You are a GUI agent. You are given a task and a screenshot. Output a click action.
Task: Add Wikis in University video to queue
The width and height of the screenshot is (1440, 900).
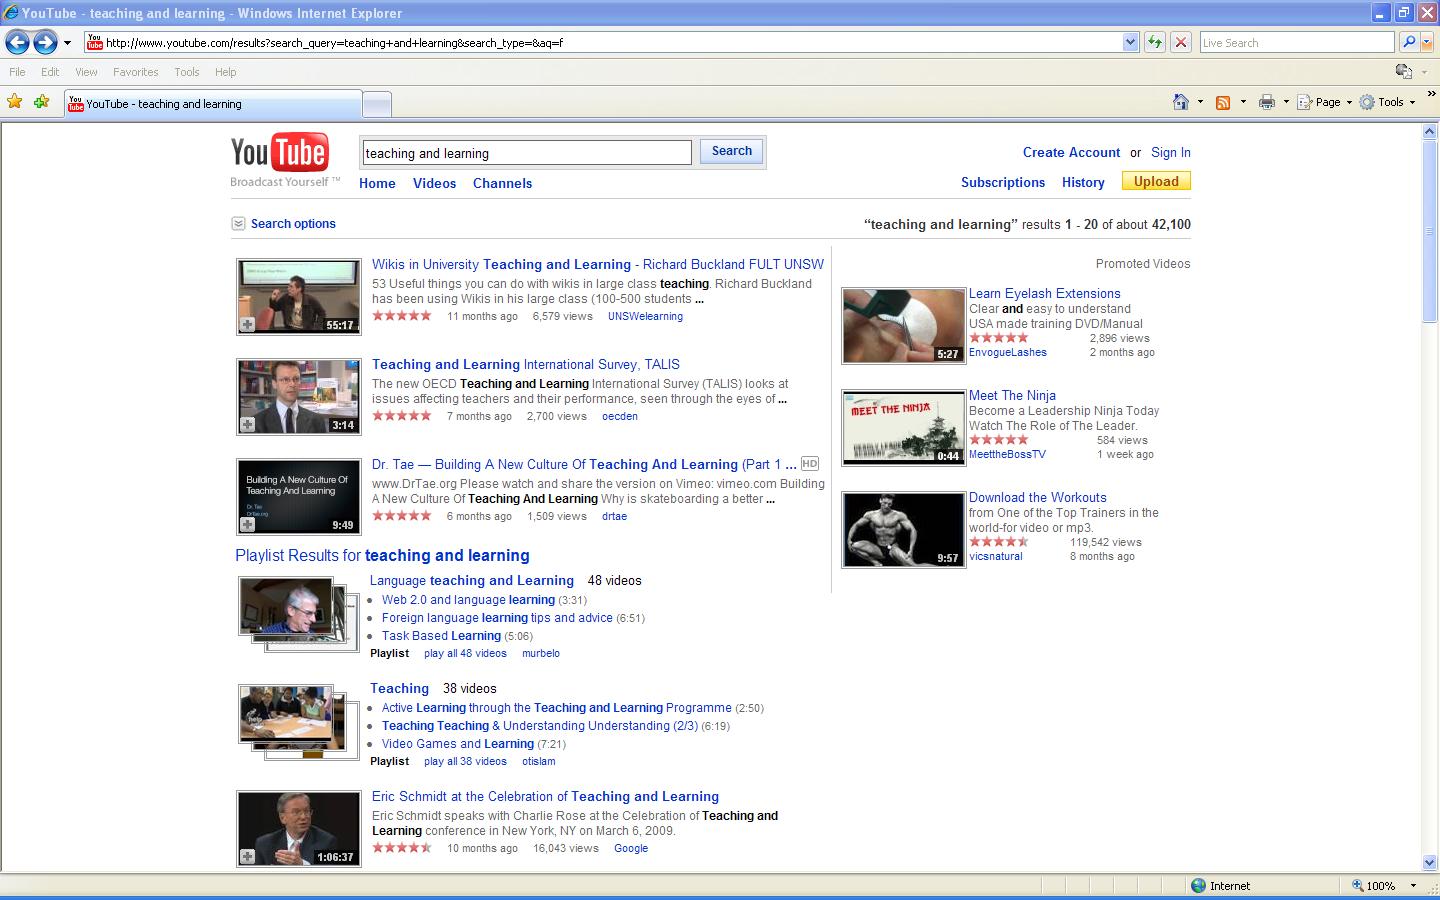[x=248, y=324]
